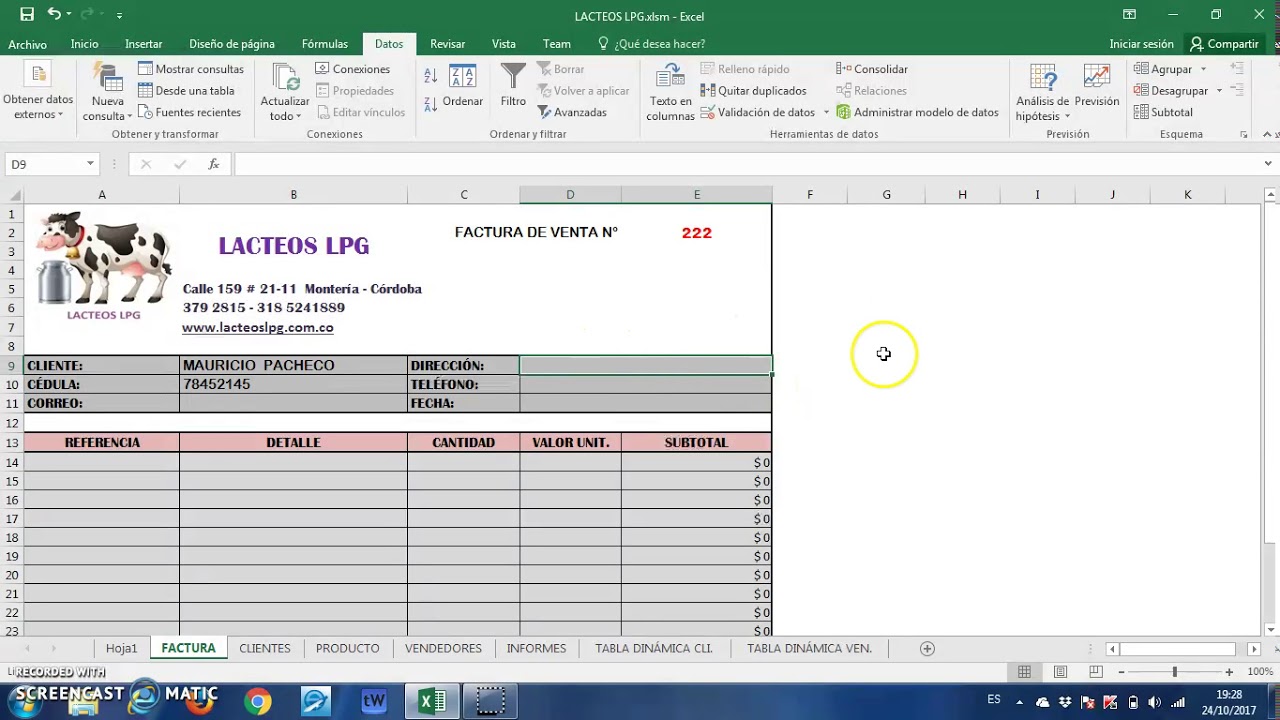Select the 222 invoice number cell
Screen dimensions: 1280x720
697,233
